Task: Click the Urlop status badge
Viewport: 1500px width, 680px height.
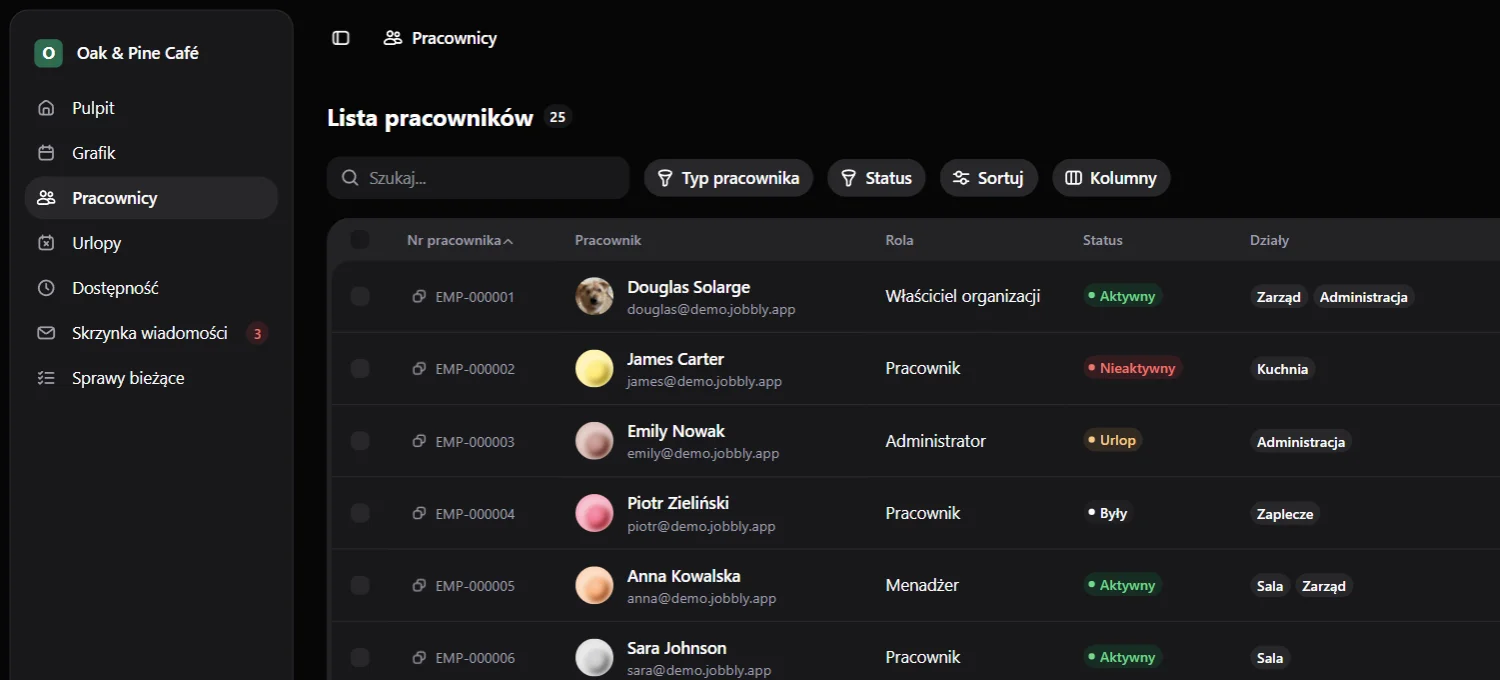Action: tap(1112, 440)
